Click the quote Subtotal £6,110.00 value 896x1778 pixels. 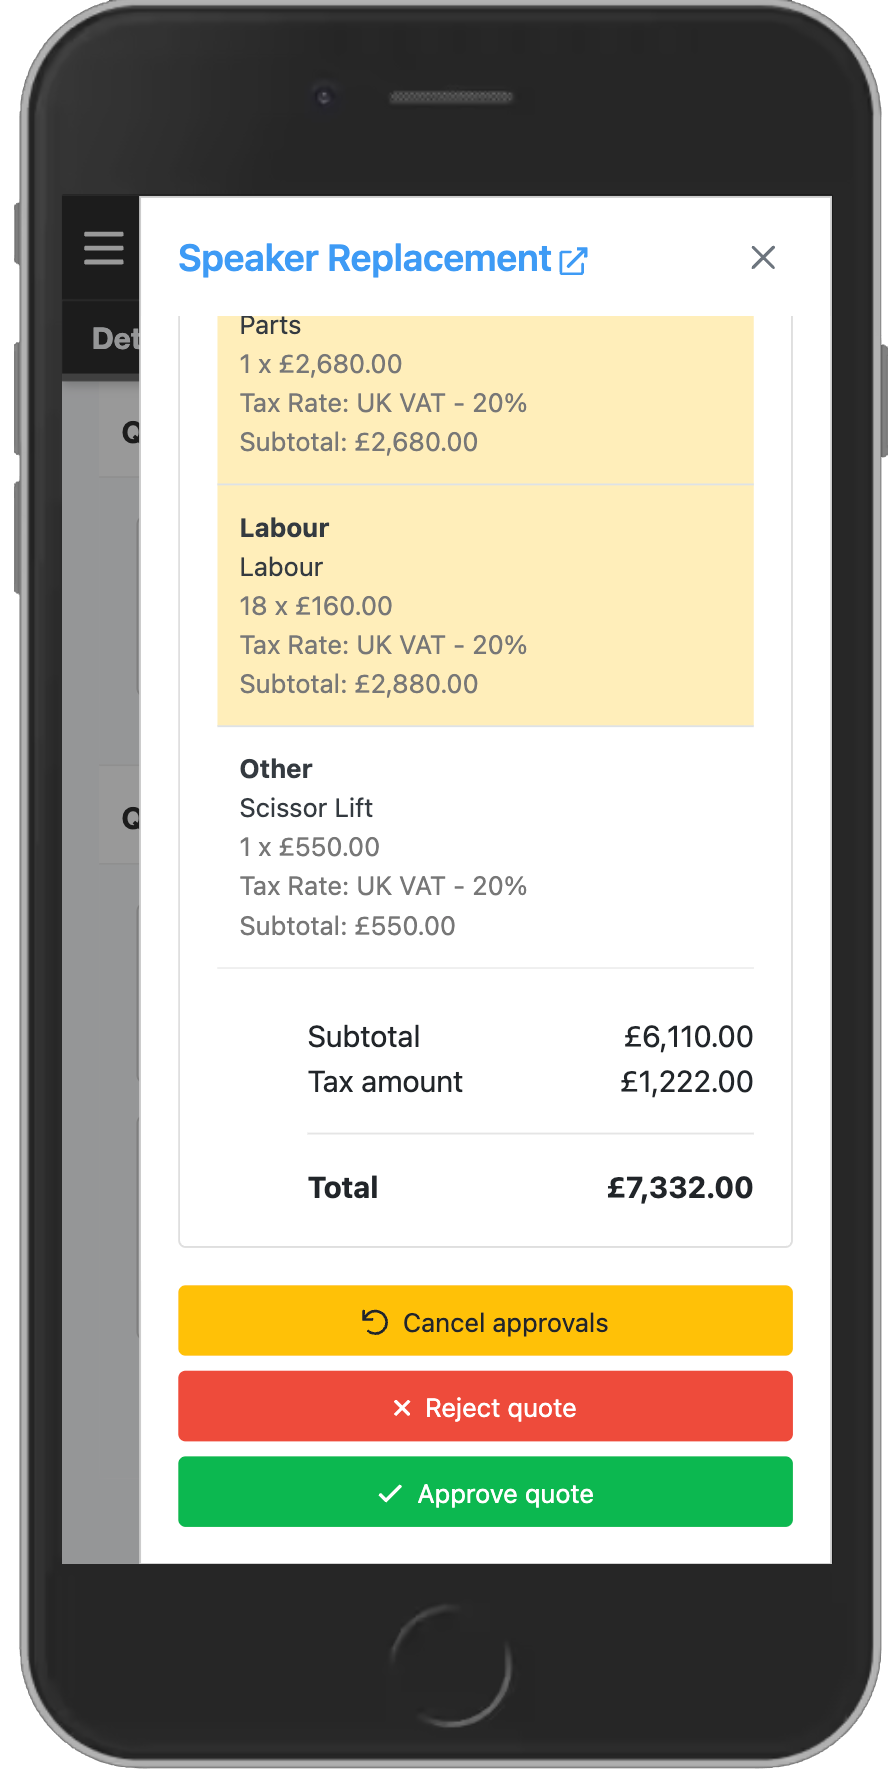(688, 1037)
